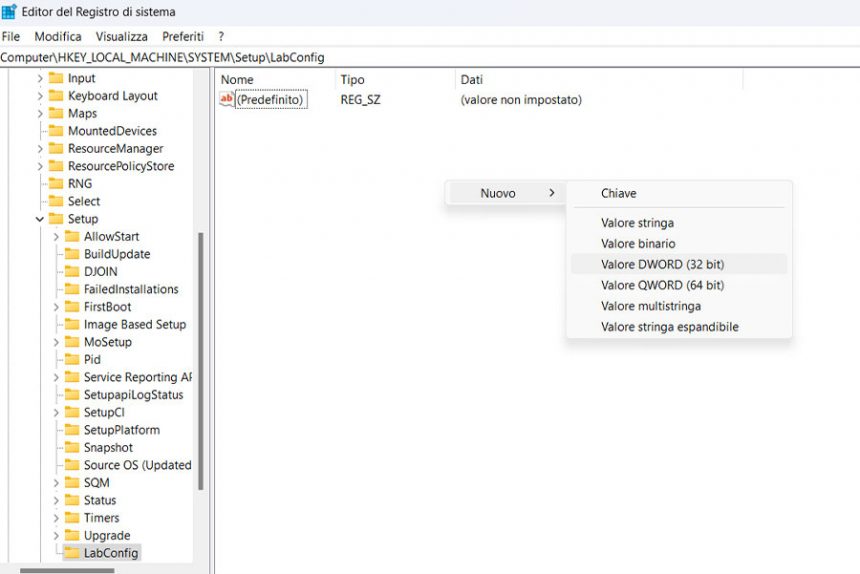Click the Snapshot folder icon

tap(72, 447)
